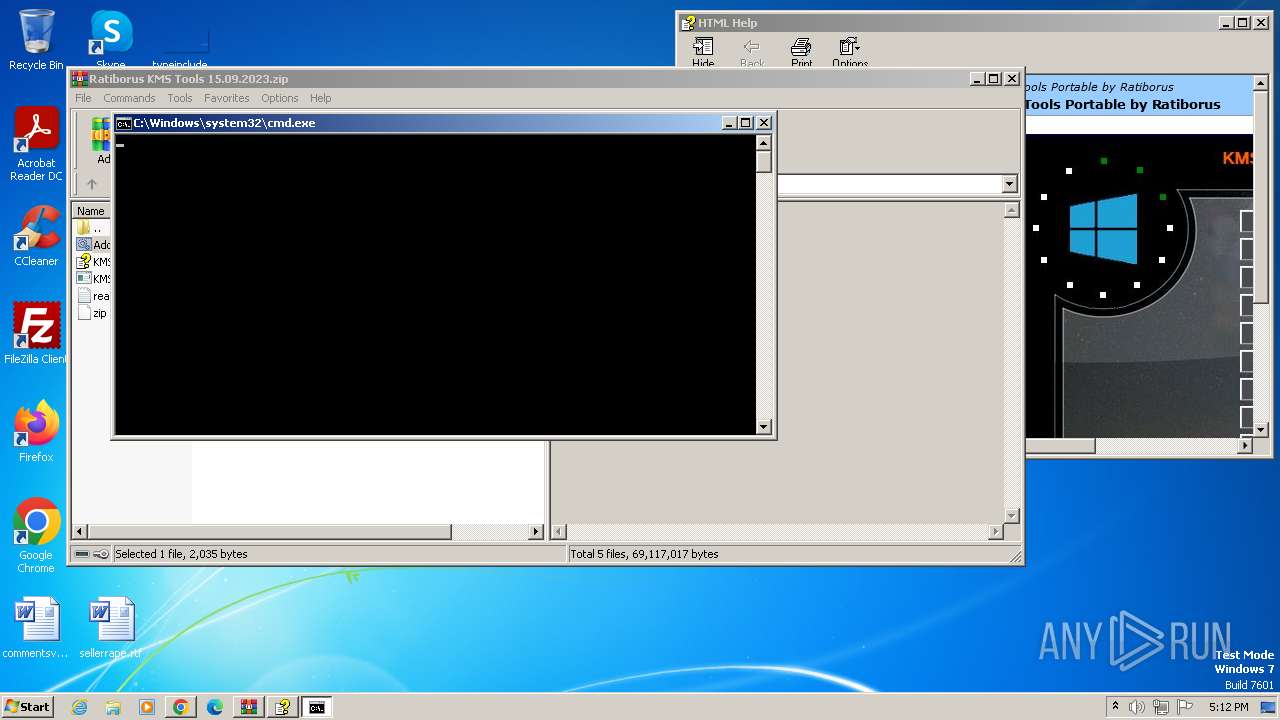Screen dimensions: 1280x720
Task: Open WinRAR Favorites menu
Action: click(227, 98)
